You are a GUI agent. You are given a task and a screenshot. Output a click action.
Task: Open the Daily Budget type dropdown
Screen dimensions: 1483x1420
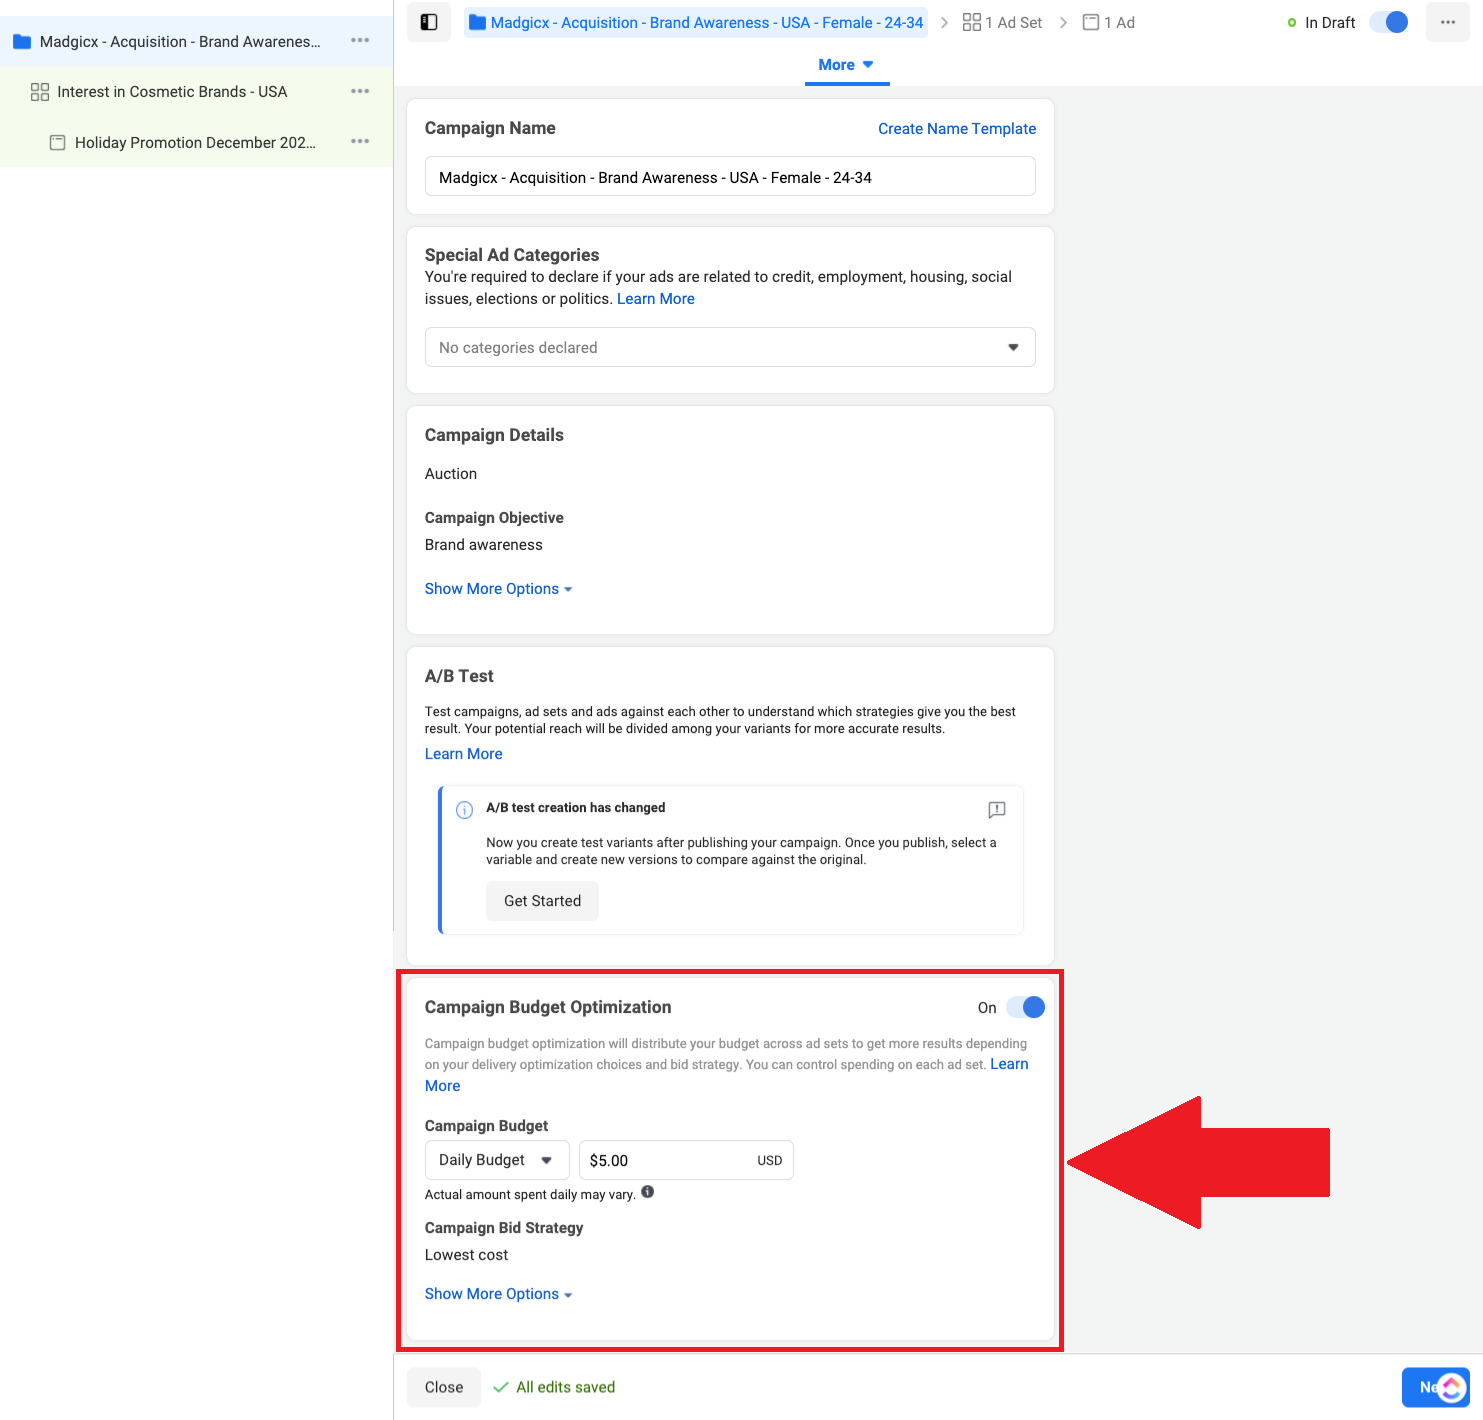click(x=497, y=1160)
